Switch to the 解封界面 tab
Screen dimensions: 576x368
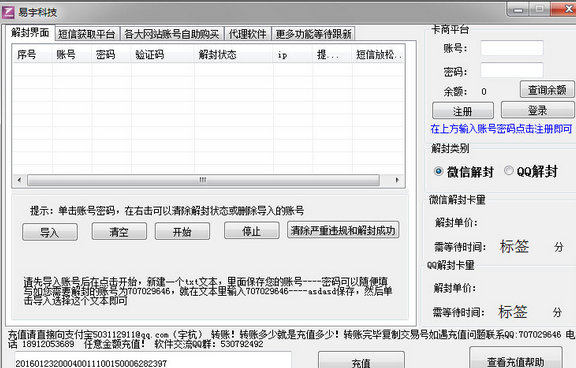(30, 33)
